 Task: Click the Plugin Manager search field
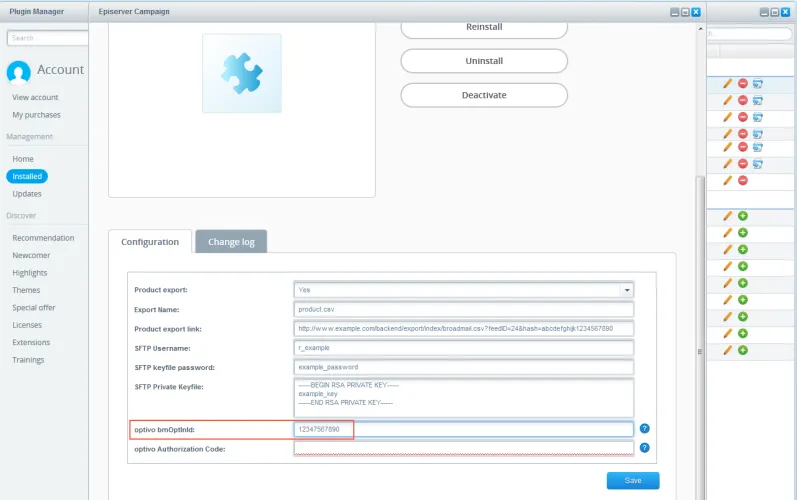[47, 38]
